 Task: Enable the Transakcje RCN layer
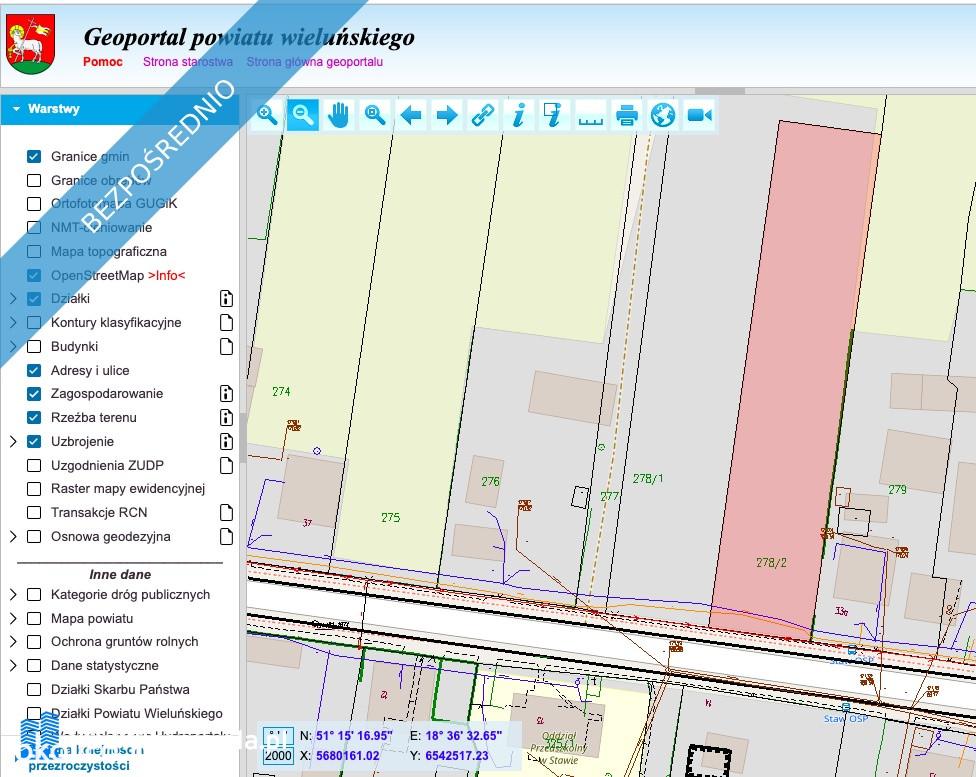pos(34,513)
